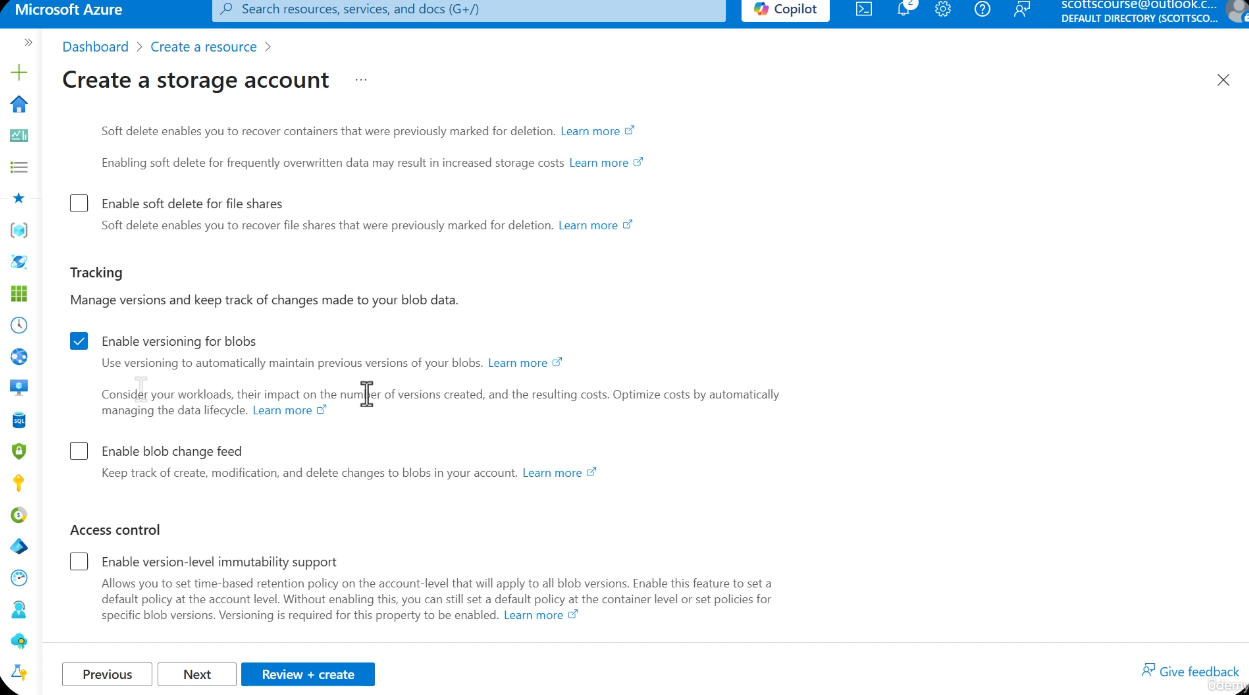1249x695 pixels.
Task: Uncheck Enable versioning for blobs
Action: click(x=79, y=341)
